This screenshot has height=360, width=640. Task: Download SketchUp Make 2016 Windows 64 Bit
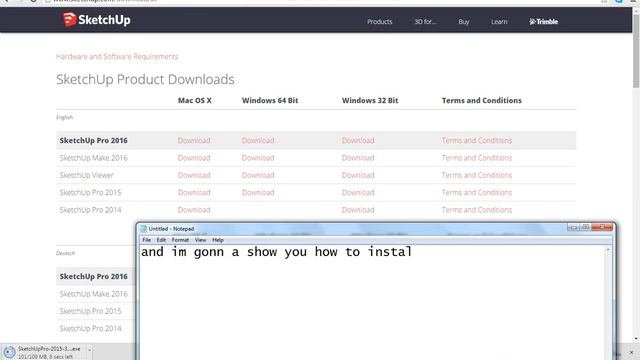click(x=258, y=158)
